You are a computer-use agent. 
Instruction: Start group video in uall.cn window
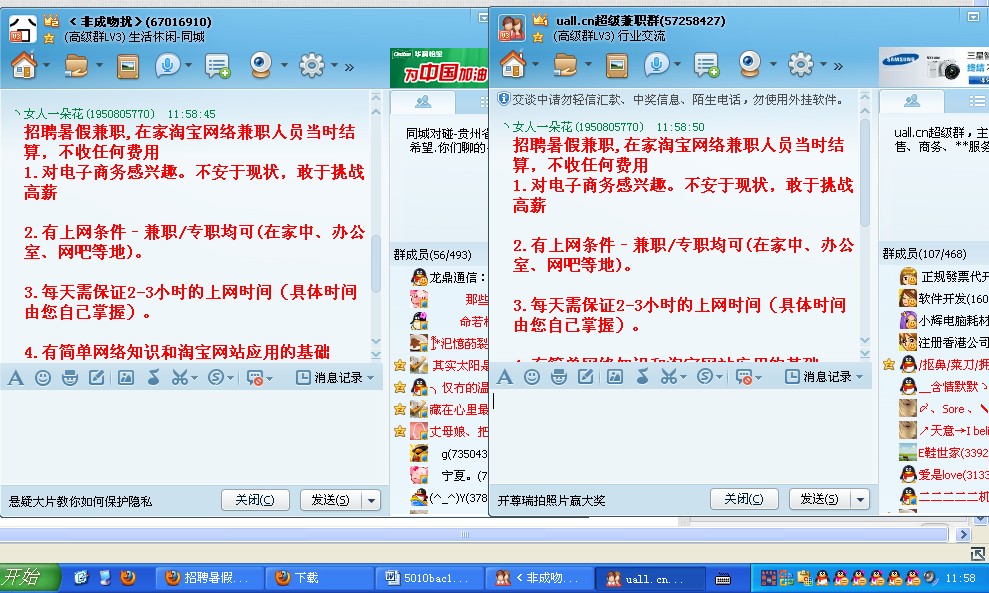(749, 64)
